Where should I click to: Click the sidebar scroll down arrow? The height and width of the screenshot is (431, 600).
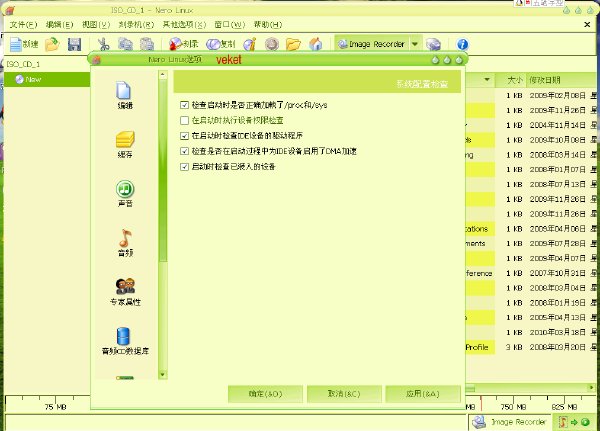coord(163,374)
